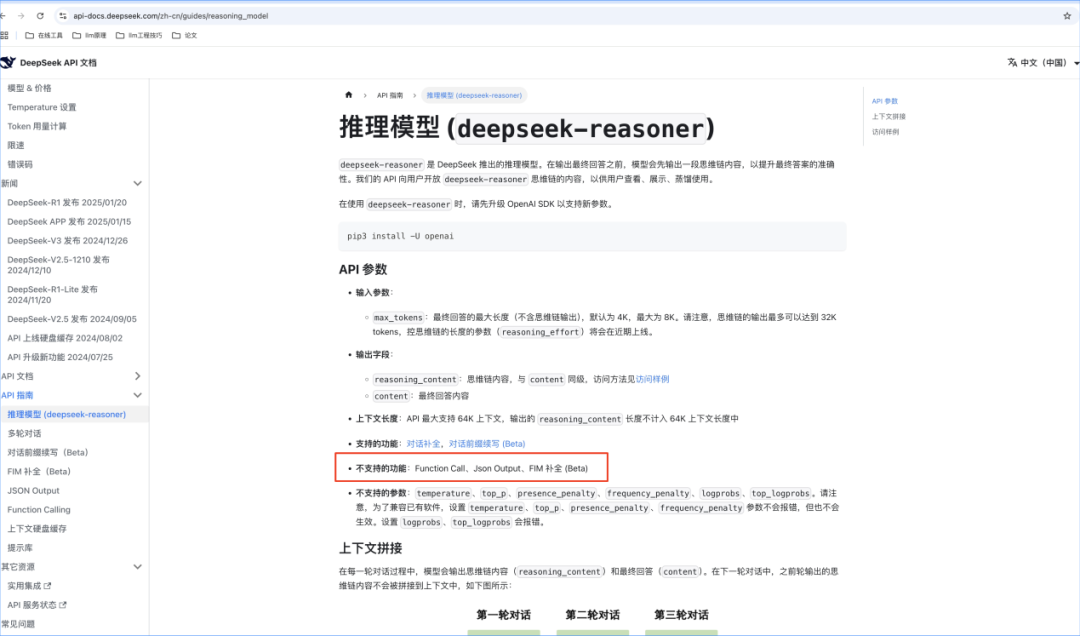Open DeepSeek-V2.5 发布 2024/09/05 news
Viewport: 1080px width, 636px height.
click(x=72, y=319)
